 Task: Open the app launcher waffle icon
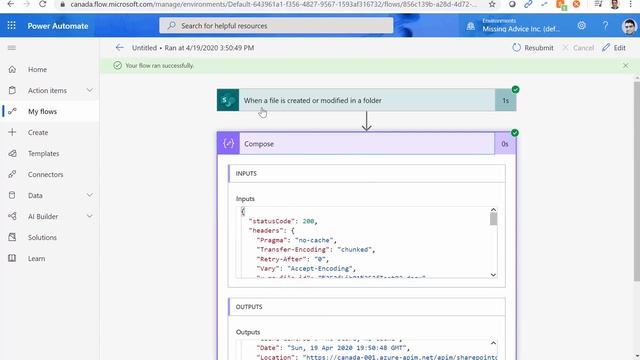point(11,25)
